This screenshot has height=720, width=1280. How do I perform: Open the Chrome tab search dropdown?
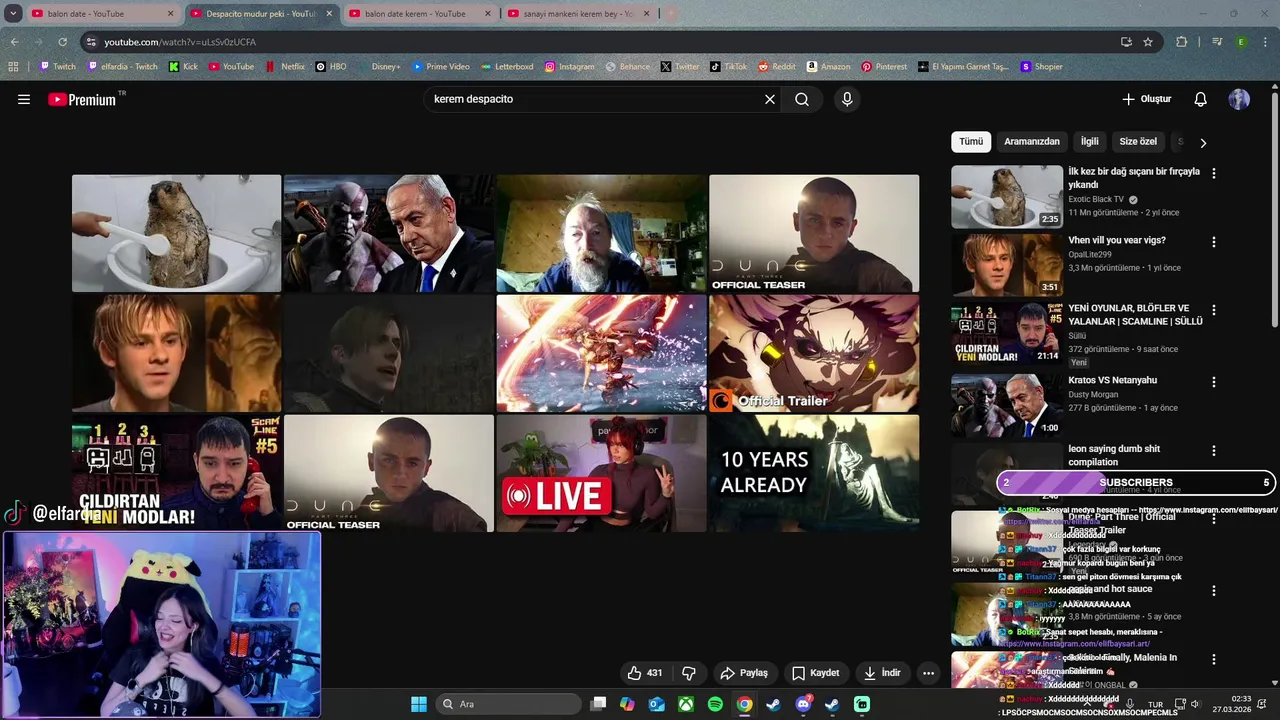point(13,14)
